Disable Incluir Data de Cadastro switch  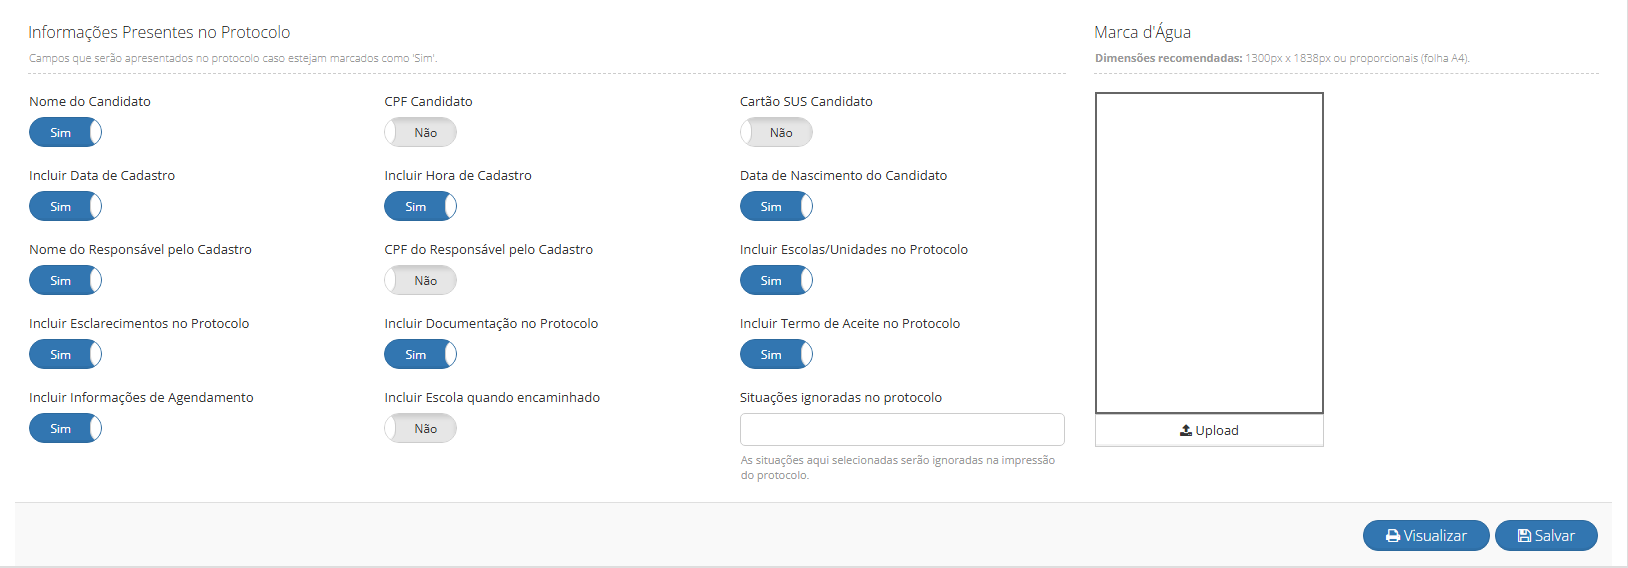pos(65,206)
